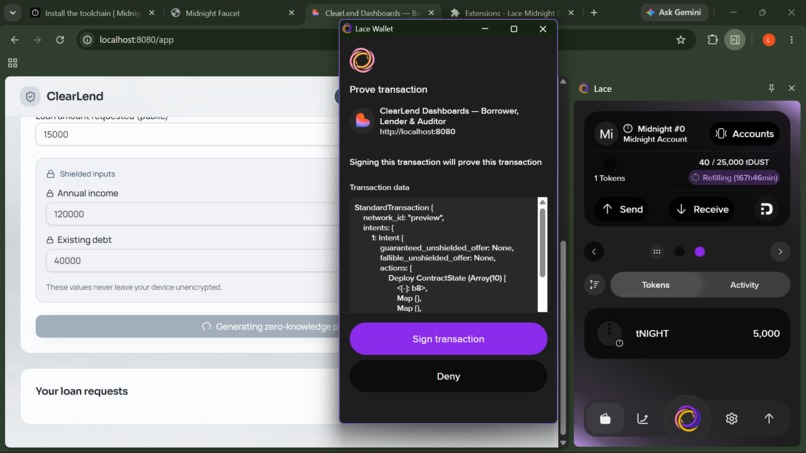Click the Lace sort filter icon
Viewport: 806px width, 453px height.
tap(594, 285)
